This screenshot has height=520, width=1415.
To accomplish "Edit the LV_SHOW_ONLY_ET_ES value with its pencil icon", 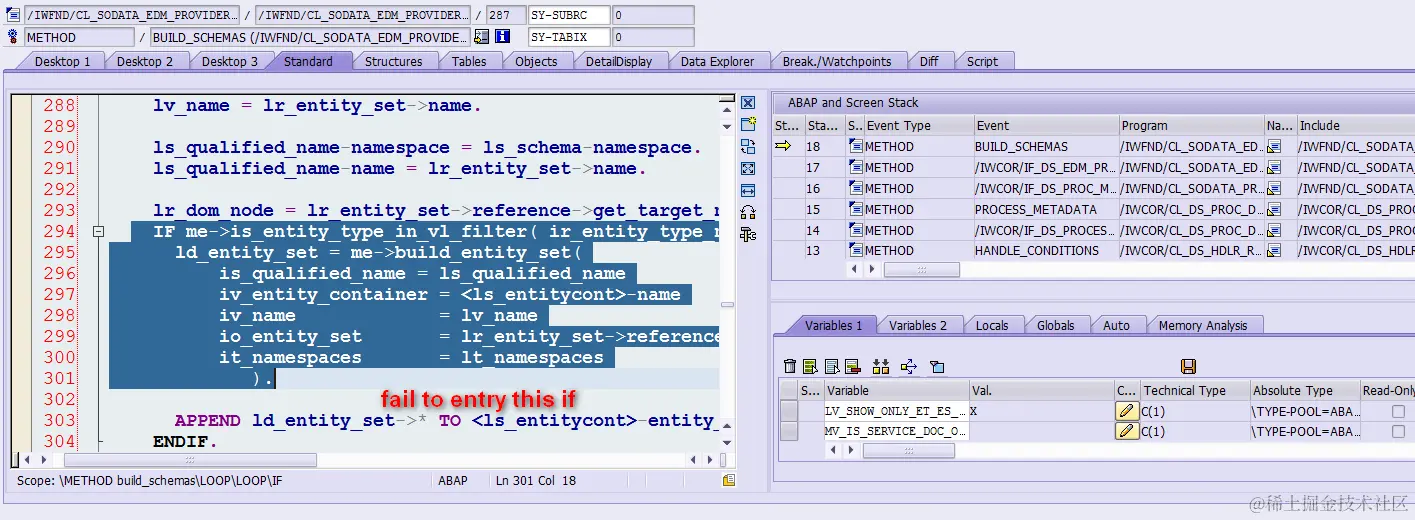I will (x=1127, y=411).
